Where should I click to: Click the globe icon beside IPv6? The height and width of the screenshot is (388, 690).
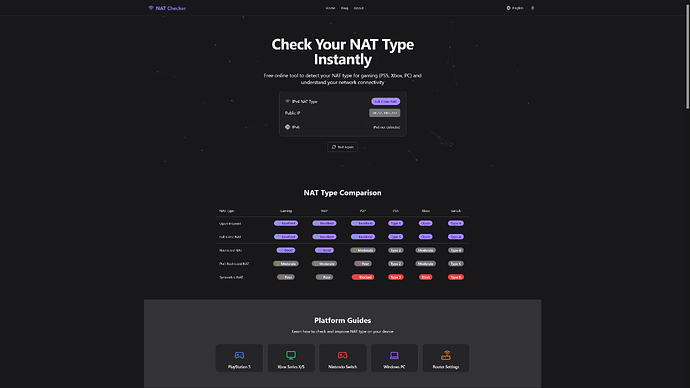pyautogui.click(x=287, y=127)
